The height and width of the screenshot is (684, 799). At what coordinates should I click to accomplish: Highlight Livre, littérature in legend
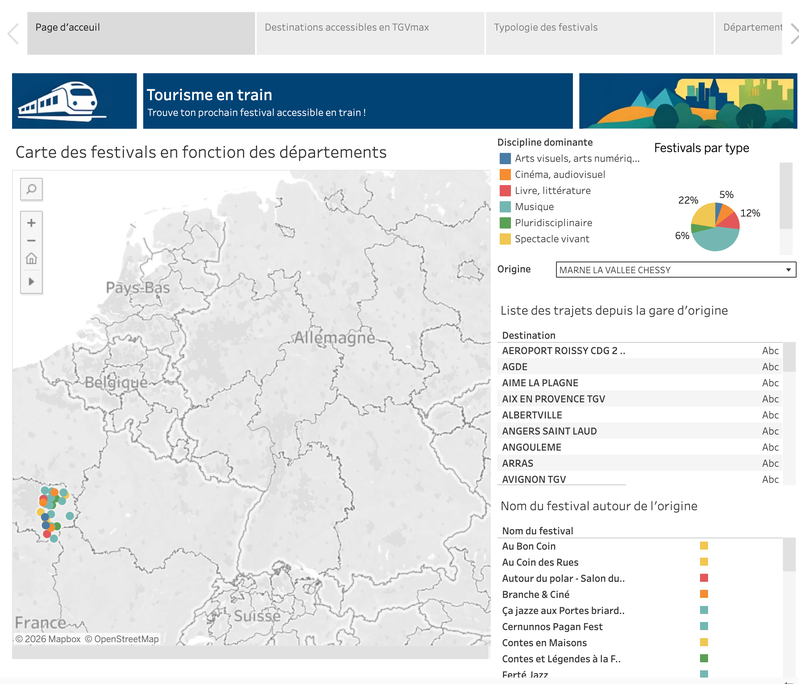pos(552,191)
